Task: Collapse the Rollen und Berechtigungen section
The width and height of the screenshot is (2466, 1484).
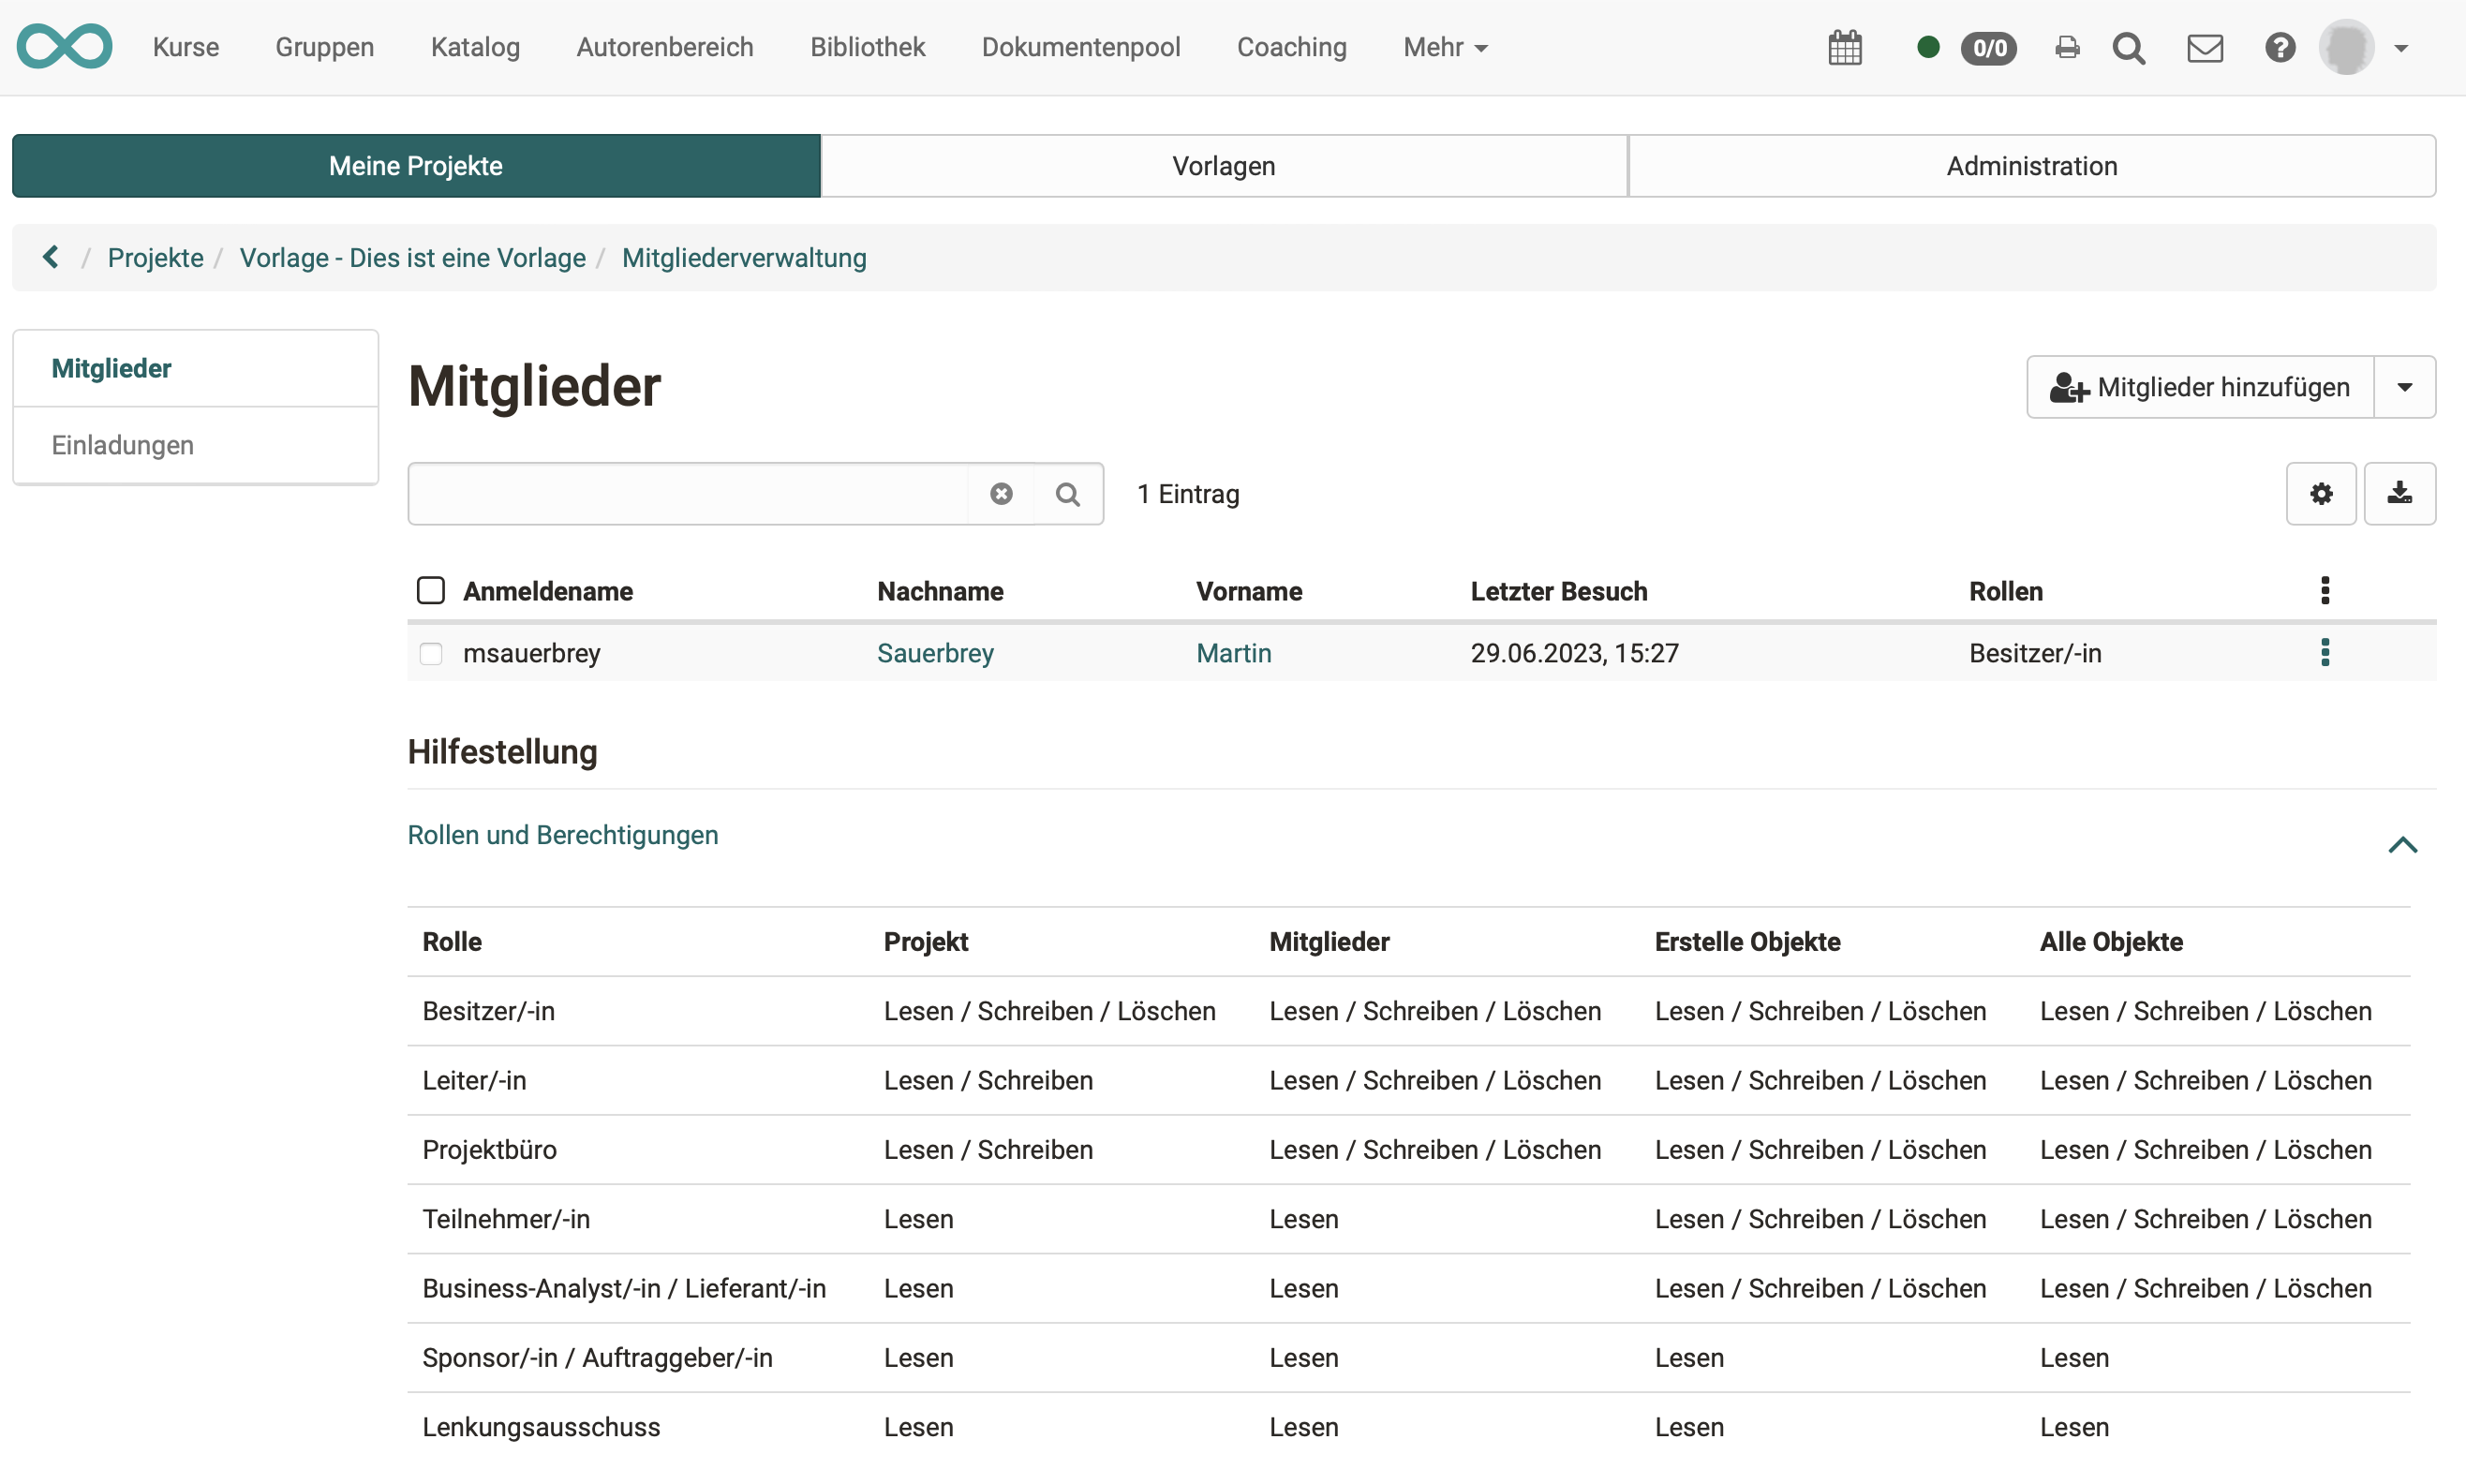Action: [2401, 845]
